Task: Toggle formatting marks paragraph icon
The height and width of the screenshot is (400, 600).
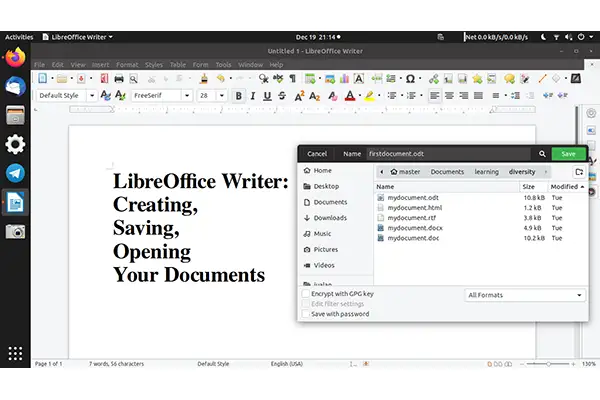Action: click(x=293, y=79)
